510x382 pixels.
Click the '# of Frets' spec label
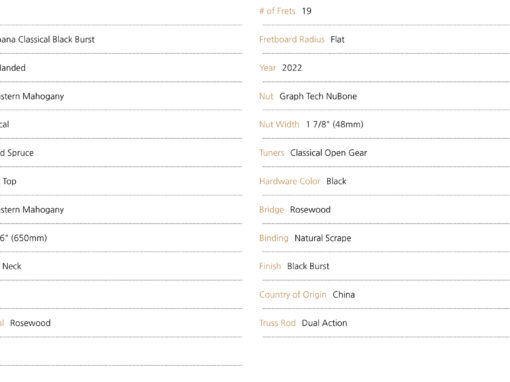tap(277, 11)
